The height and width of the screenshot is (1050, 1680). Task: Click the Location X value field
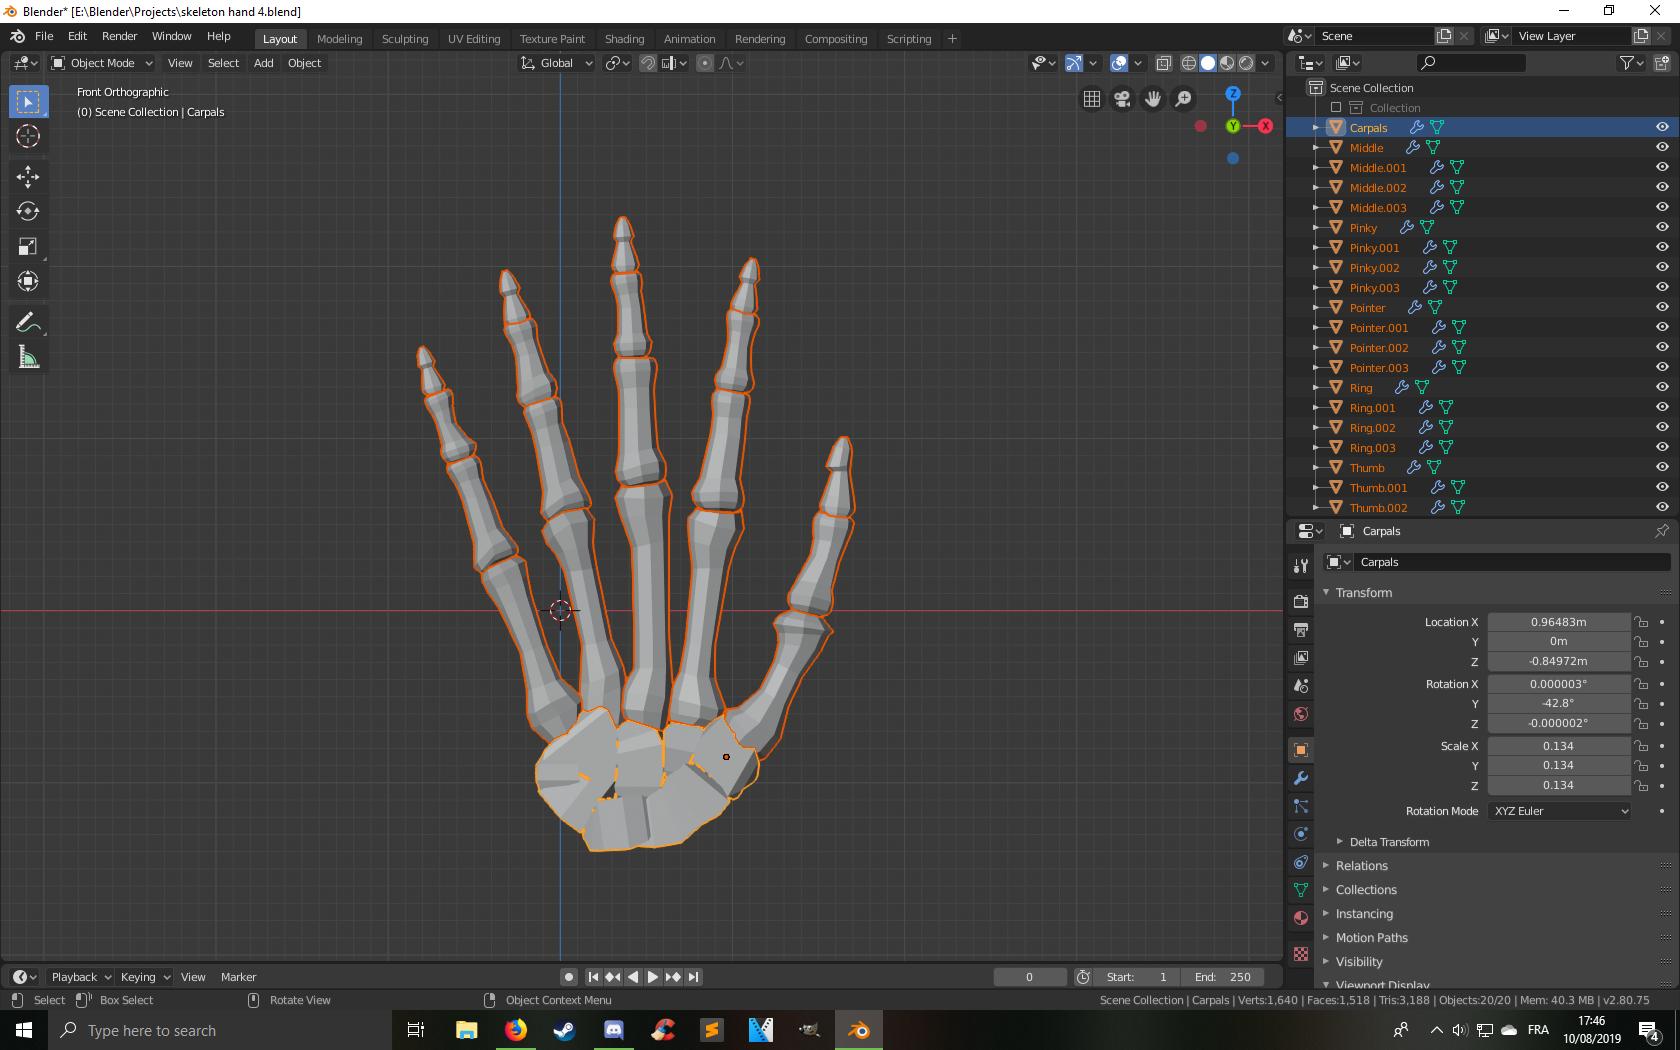[x=1558, y=622]
